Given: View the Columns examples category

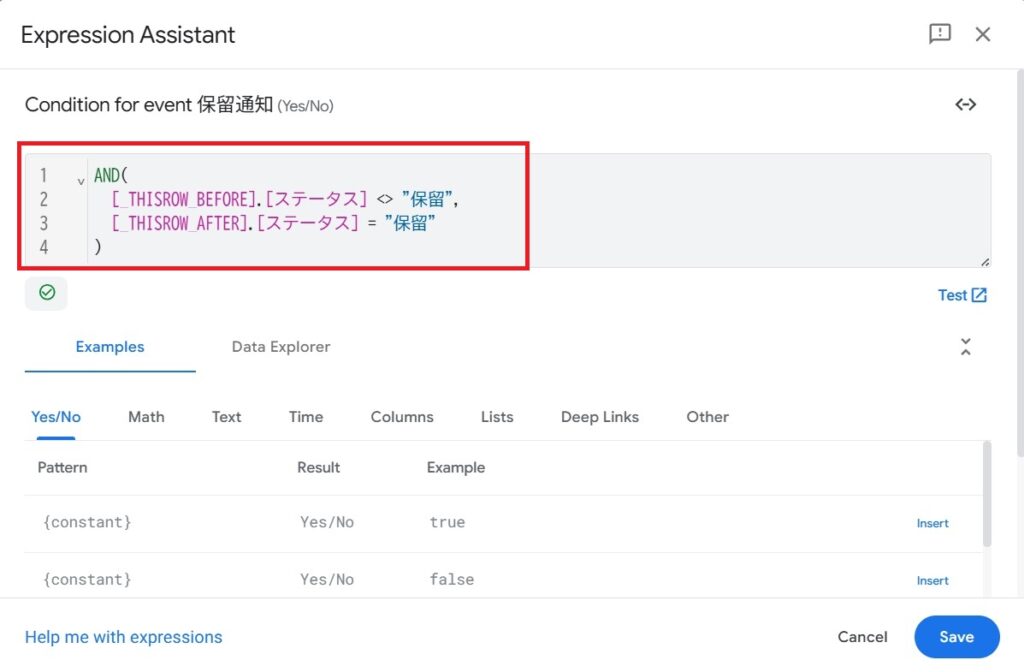Looking at the screenshot, I should point(402,417).
